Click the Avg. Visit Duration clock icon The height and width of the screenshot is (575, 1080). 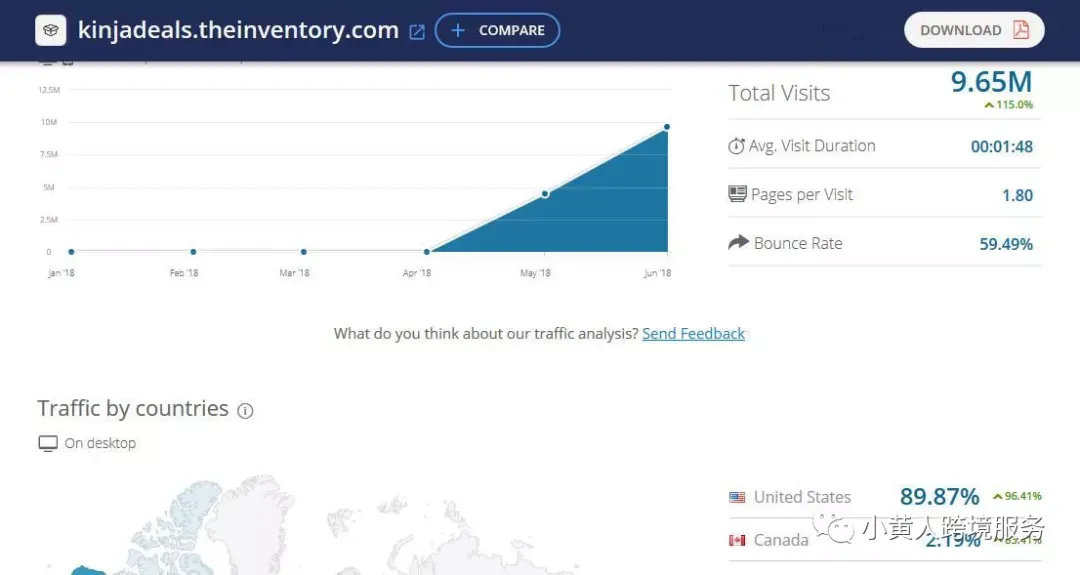(736, 146)
